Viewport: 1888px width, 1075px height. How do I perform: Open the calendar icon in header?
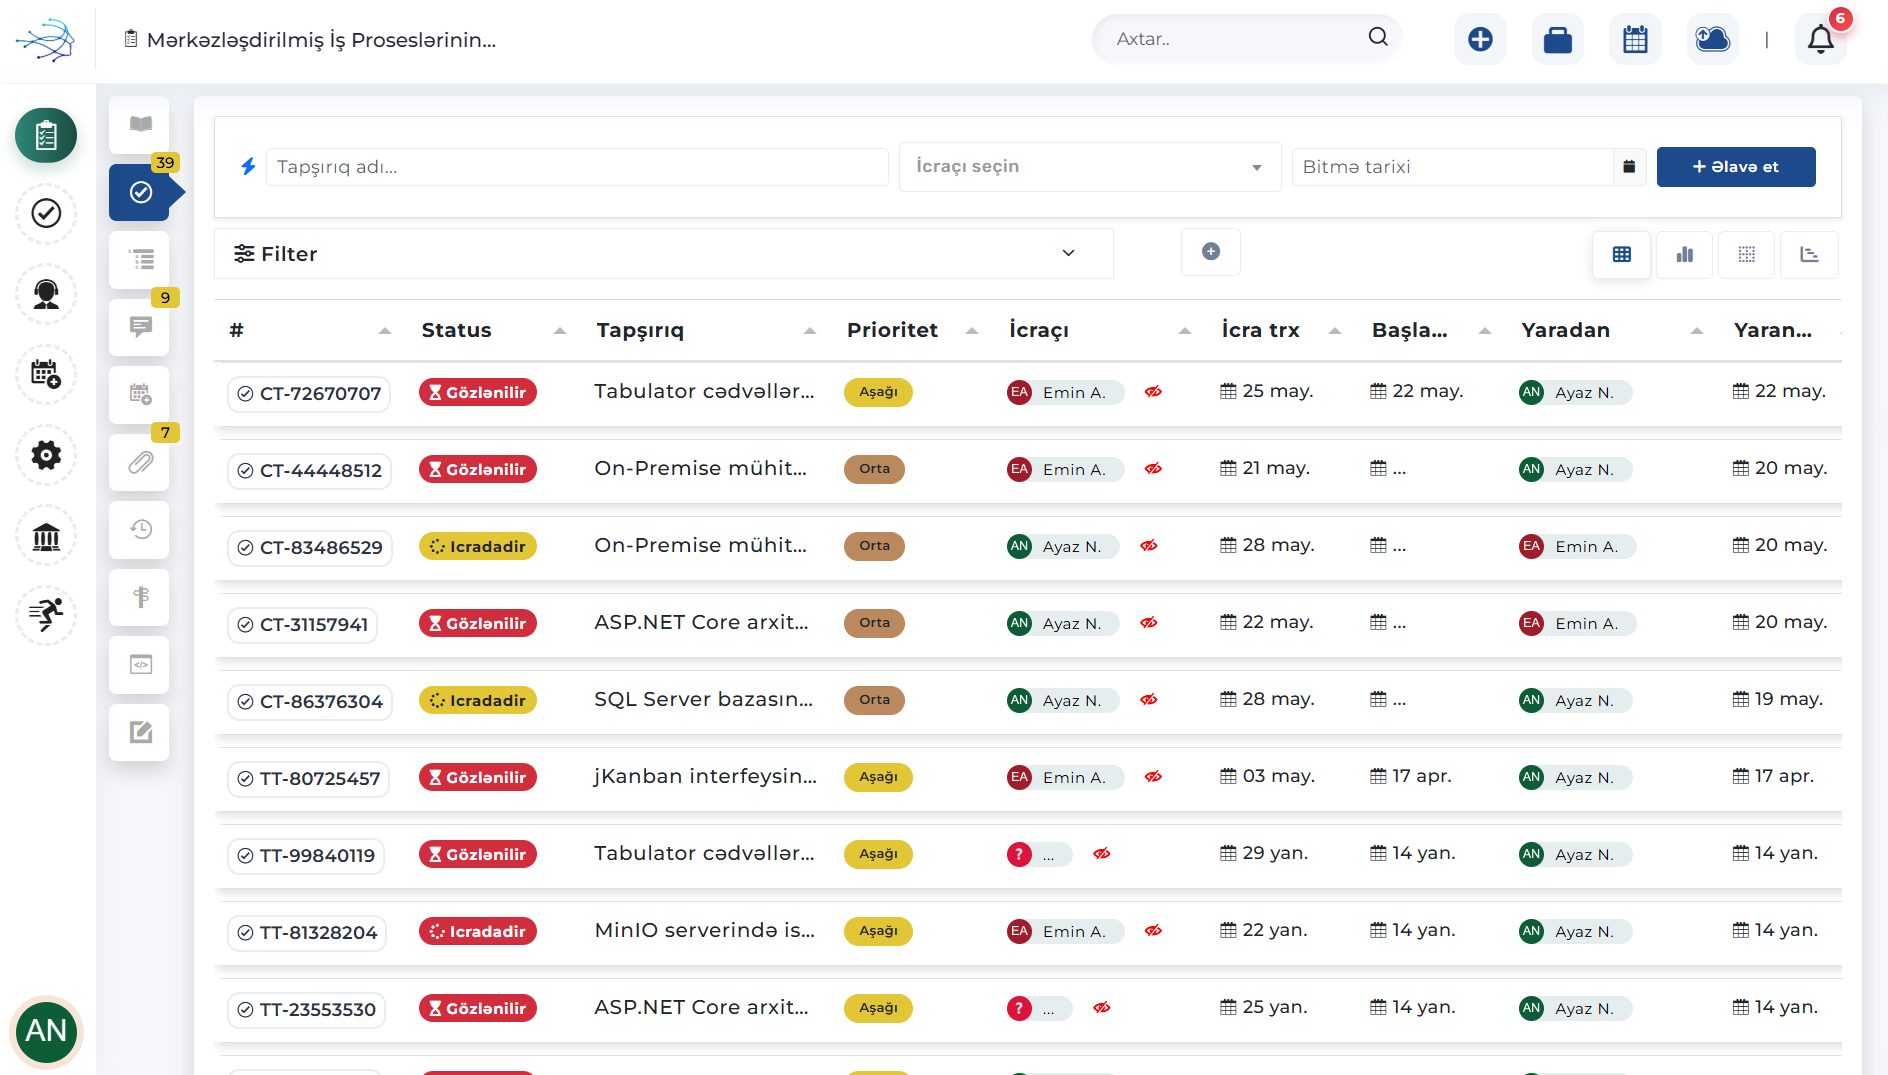coord(1635,40)
